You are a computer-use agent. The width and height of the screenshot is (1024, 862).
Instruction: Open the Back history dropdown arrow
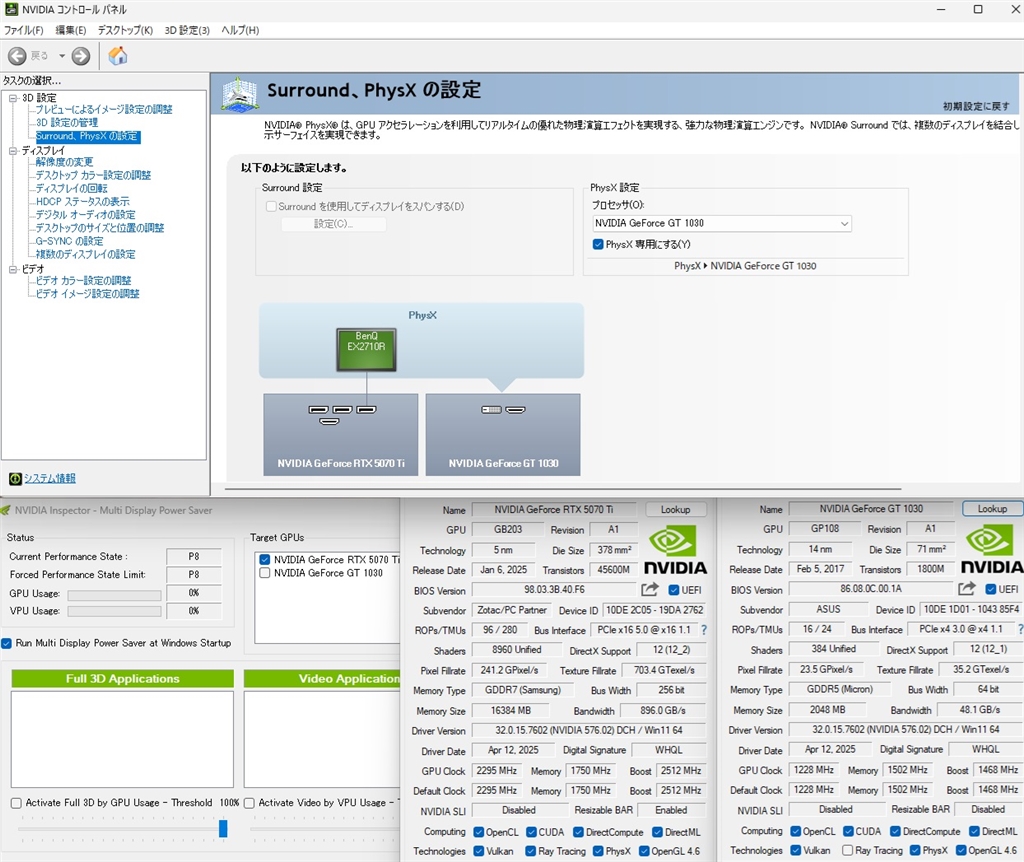(x=62, y=56)
